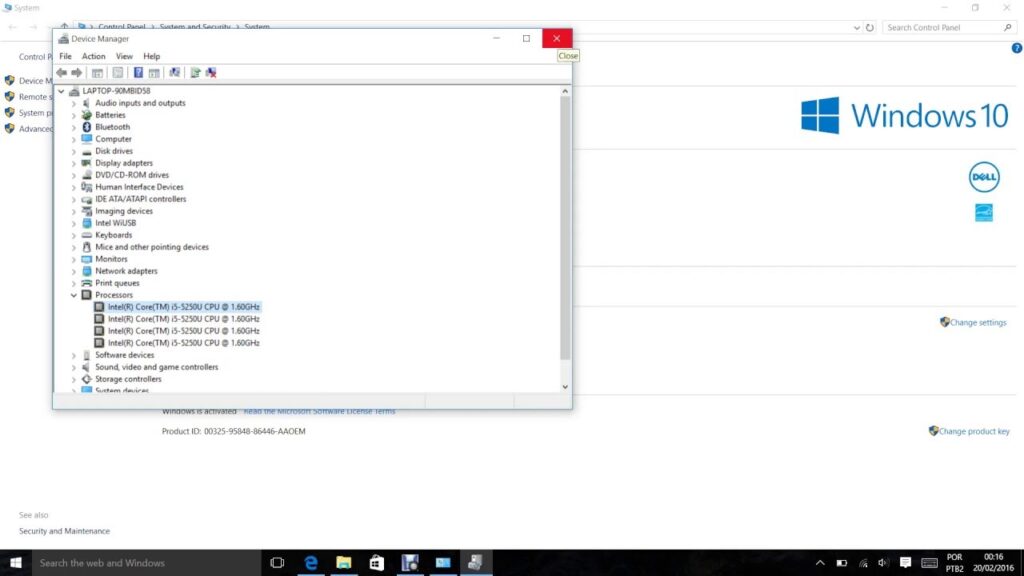Click the Bluetooth category icon
This screenshot has width=1024, height=576.
87,127
